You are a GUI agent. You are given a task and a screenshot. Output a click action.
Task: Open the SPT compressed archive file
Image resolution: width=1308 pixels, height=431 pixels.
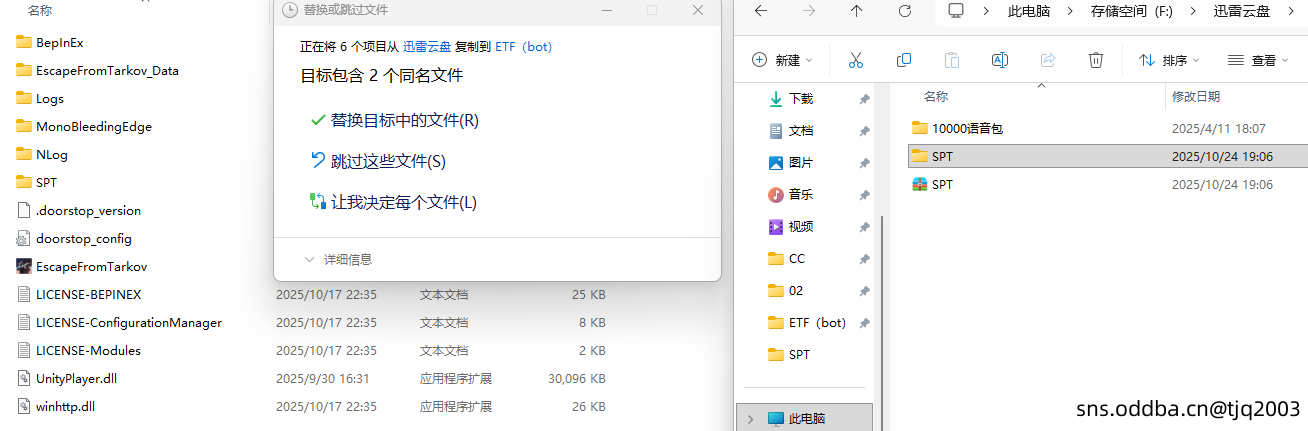coord(941,185)
